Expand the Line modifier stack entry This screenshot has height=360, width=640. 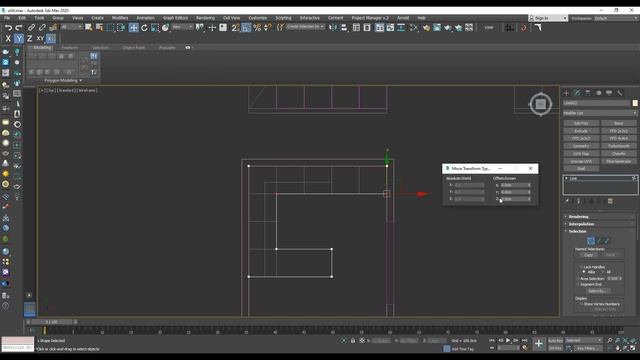(x=567, y=178)
